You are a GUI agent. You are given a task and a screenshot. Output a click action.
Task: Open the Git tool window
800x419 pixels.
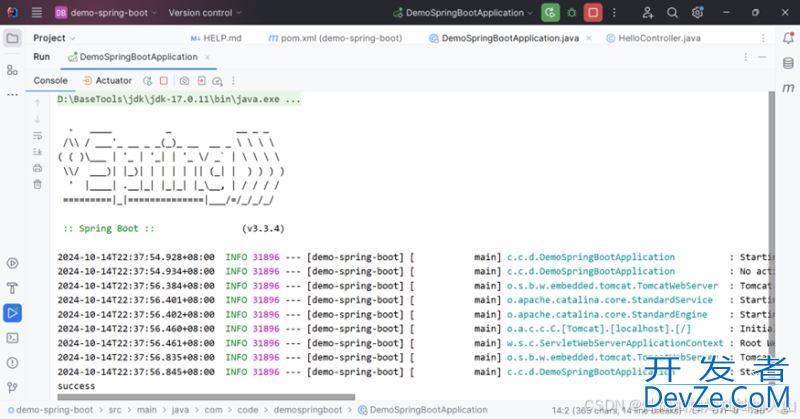12,388
